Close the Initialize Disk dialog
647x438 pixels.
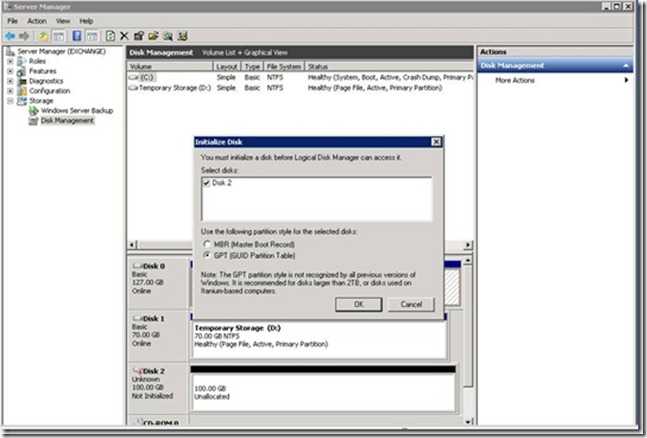coord(436,142)
